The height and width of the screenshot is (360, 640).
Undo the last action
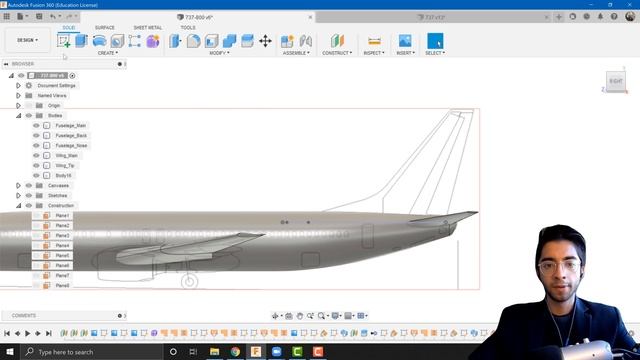[53, 17]
